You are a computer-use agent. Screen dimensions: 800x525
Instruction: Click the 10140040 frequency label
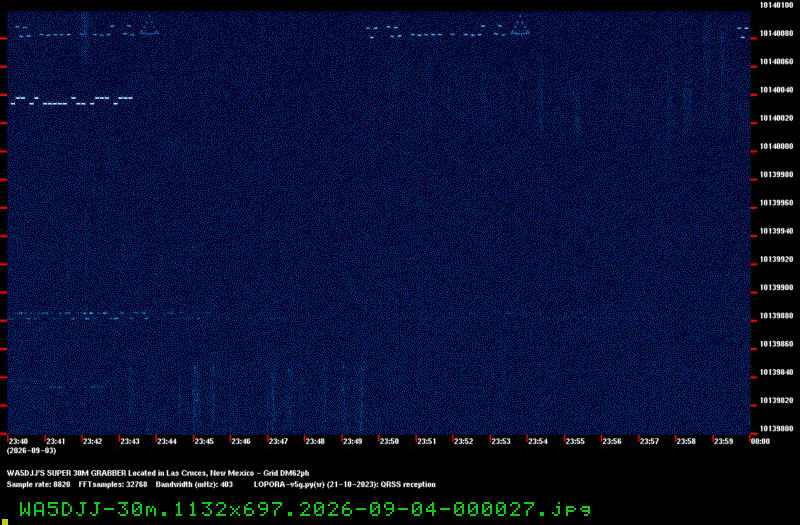[777, 90]
